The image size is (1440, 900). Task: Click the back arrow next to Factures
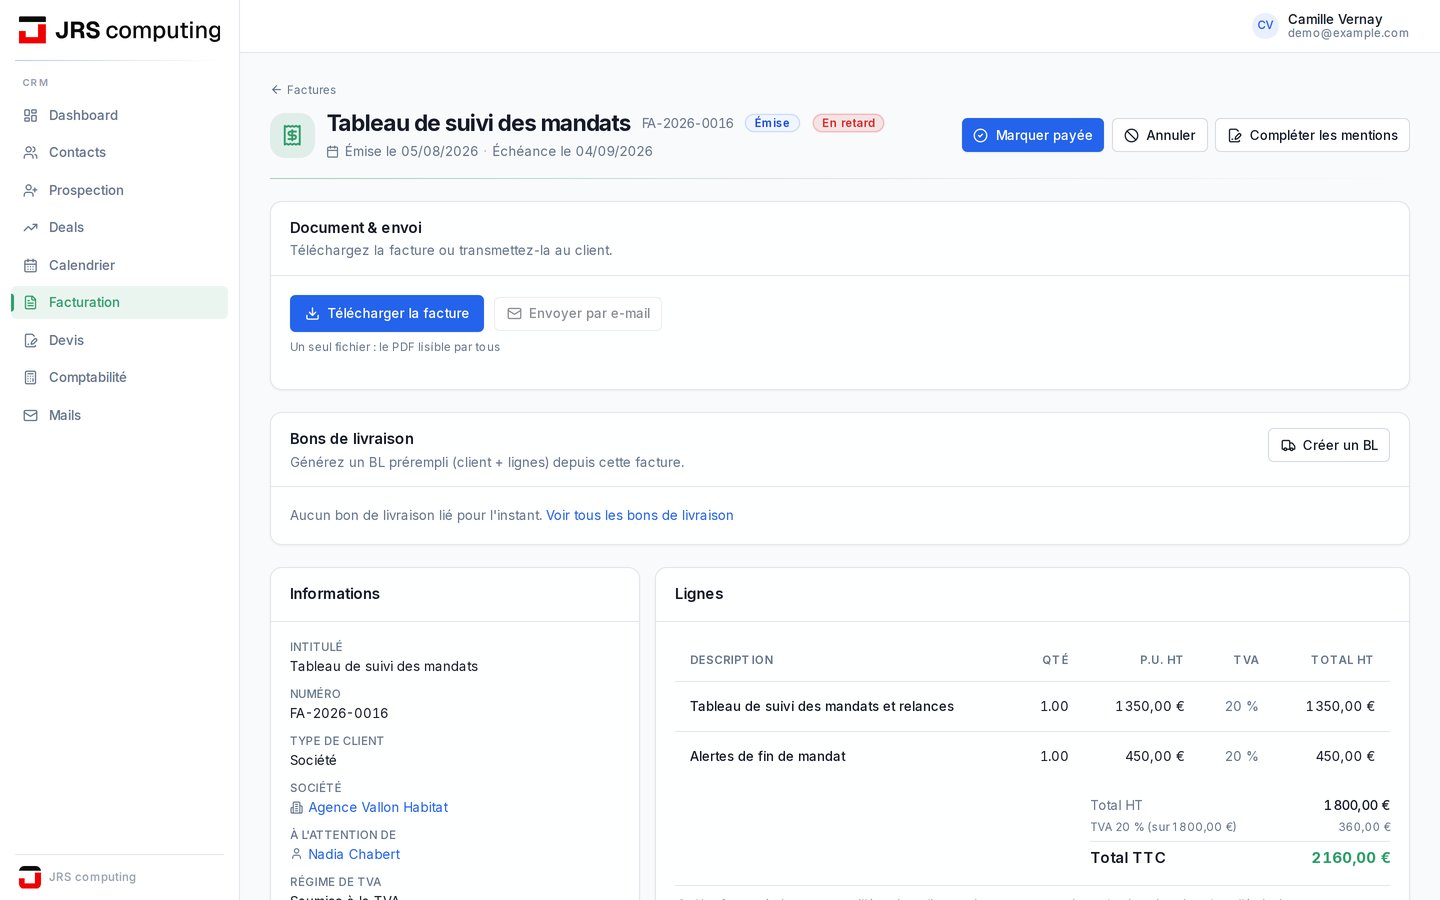[x=276, y=90]
